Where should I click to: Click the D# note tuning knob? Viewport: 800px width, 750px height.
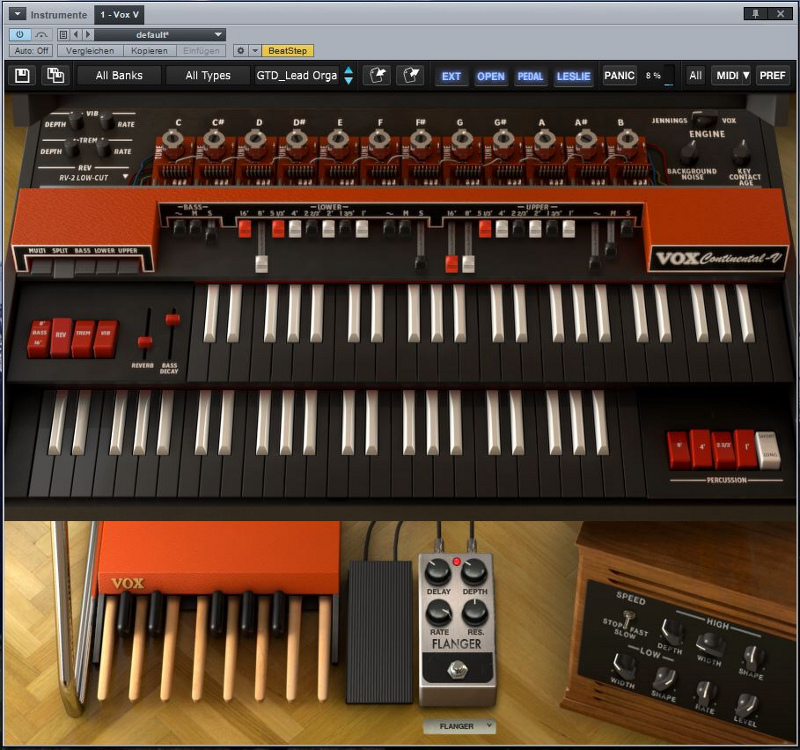pos(297,139)
